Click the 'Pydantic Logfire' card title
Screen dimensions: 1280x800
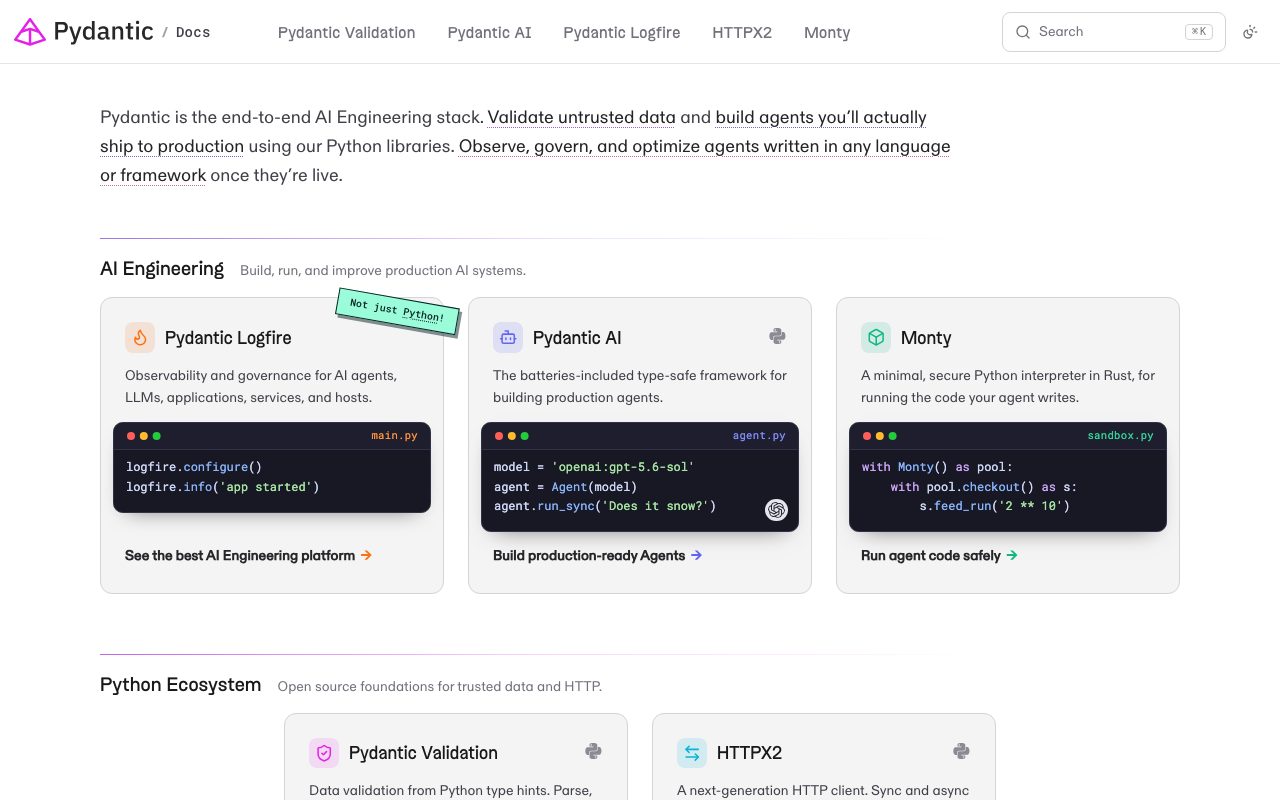228,338
